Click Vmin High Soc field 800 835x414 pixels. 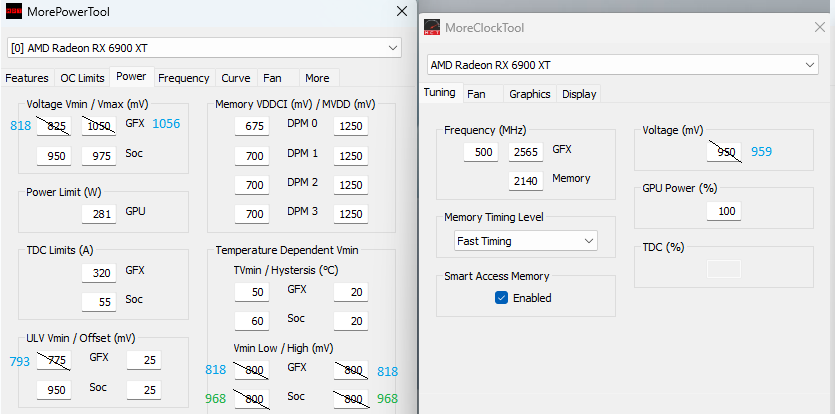click(x=351, y=399)
